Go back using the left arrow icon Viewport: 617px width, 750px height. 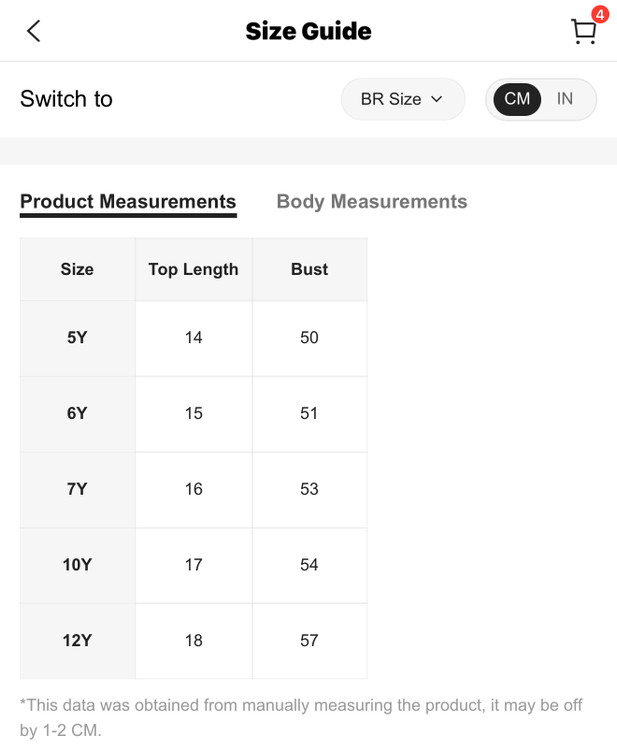(x=34, y=31)
